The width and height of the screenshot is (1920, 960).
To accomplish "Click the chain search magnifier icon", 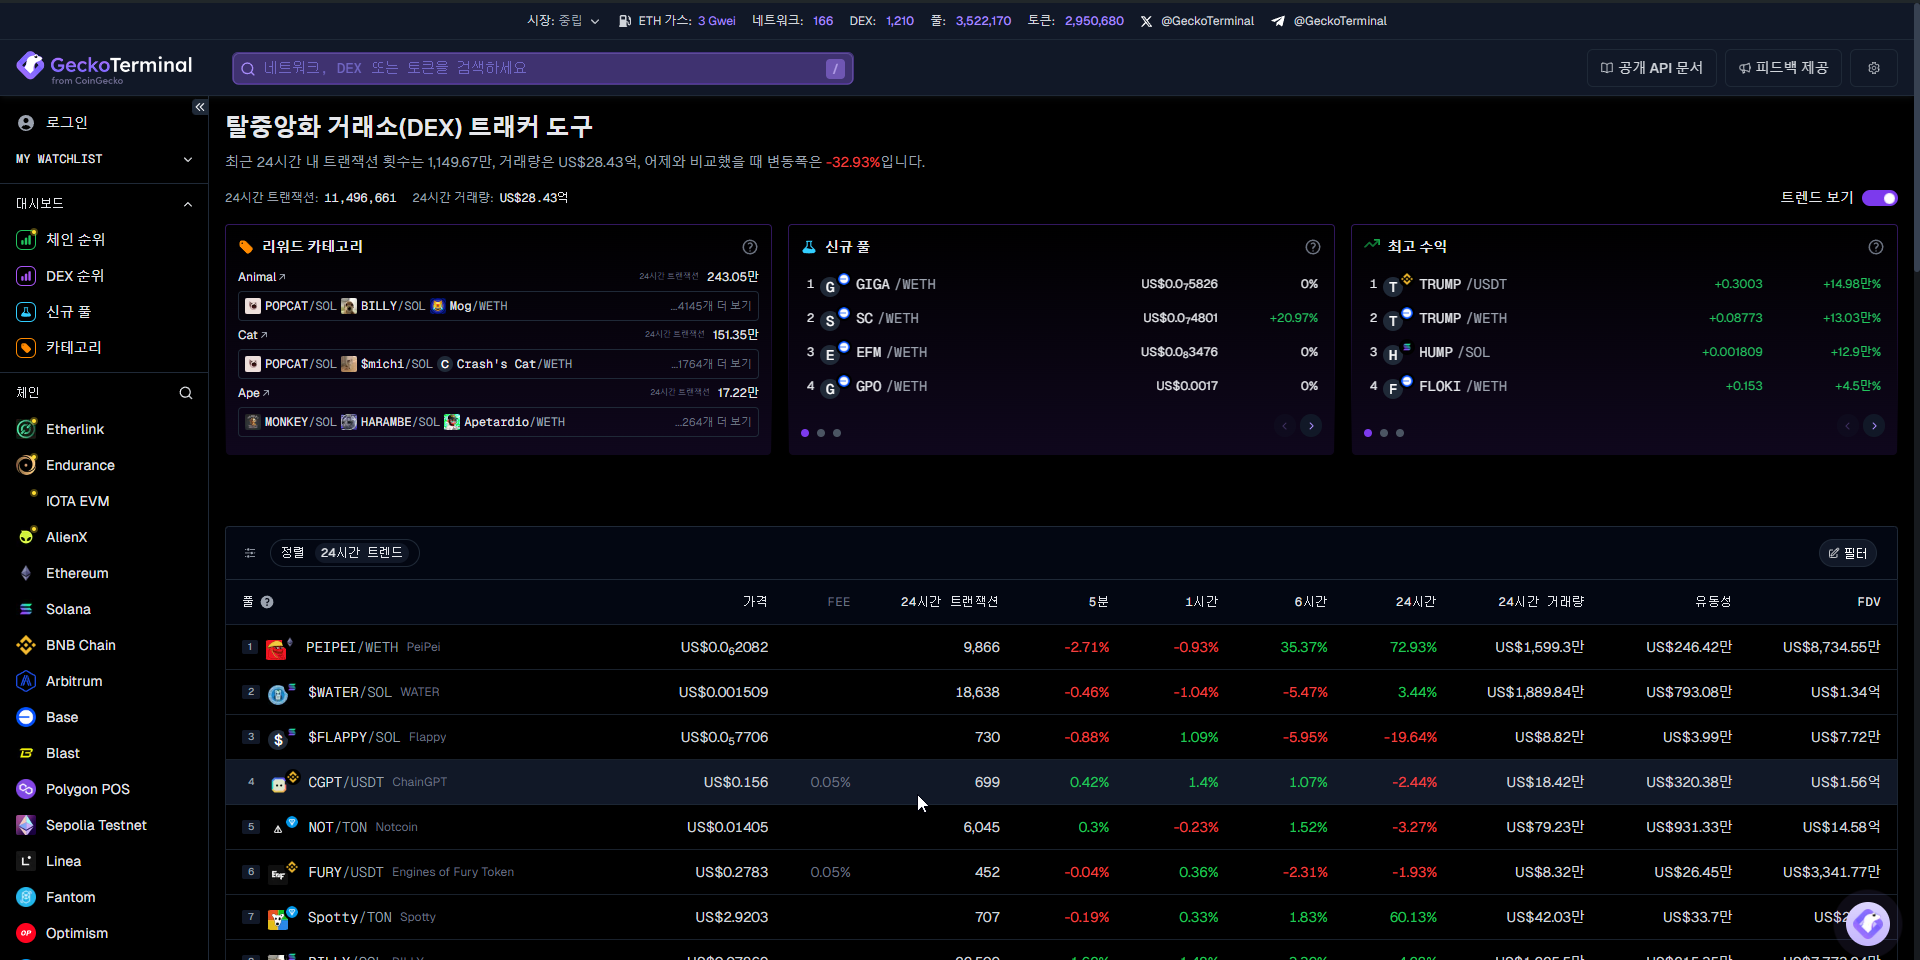I will tap(186, 393).
